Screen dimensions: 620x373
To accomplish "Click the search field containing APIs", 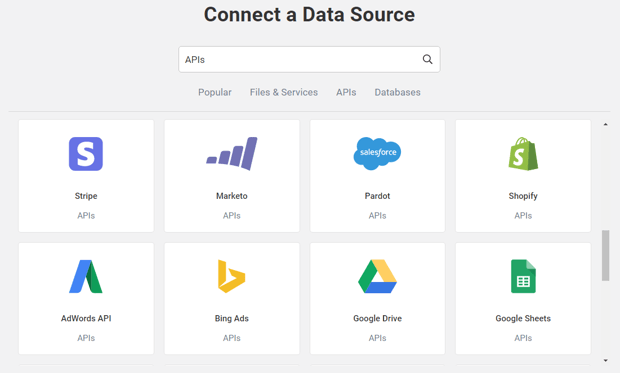I will click(309, 59).
